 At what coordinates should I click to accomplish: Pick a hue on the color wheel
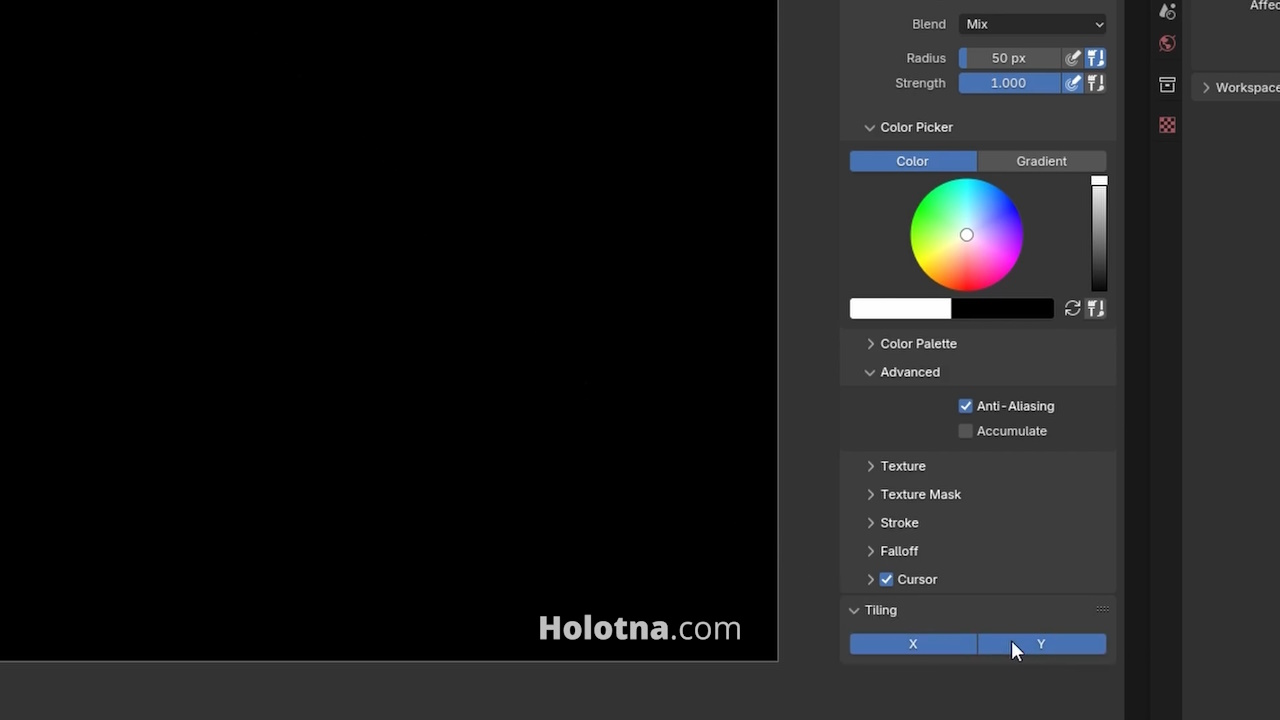967,235
